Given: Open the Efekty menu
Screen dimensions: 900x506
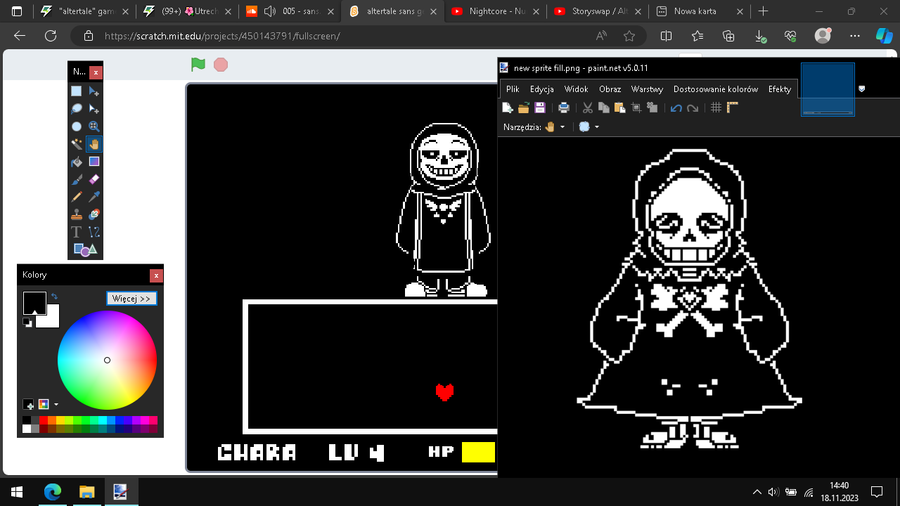Looking at the screenshot, I should [x=779, y=89].
